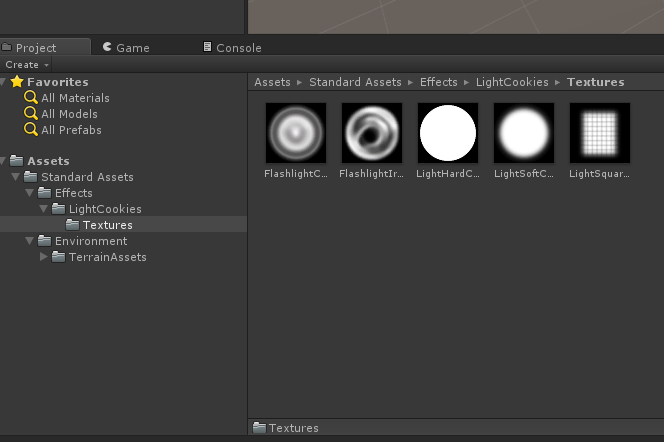This screenshot has width=664, height=442.
Task: Go to Assets in breadcrumb path
Action: pos(272,82)
